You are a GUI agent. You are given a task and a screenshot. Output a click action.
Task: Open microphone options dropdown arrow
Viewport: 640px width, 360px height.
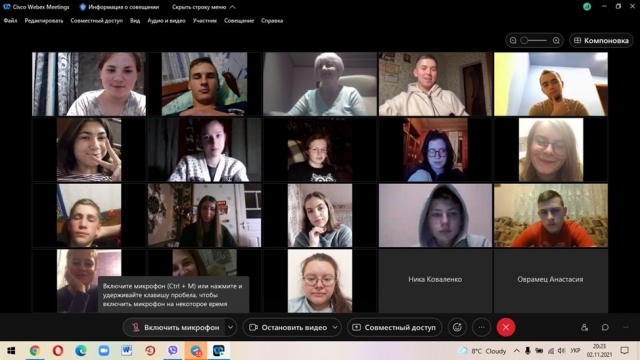coord(231,327)
